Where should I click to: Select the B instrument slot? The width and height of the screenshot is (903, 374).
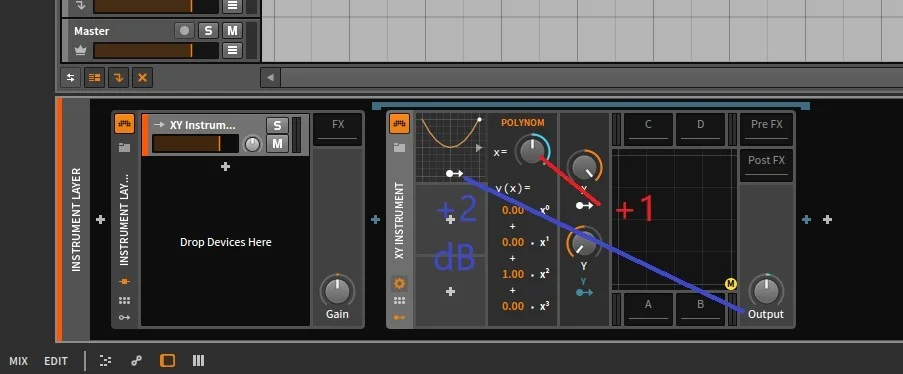(x=700, y=309)
